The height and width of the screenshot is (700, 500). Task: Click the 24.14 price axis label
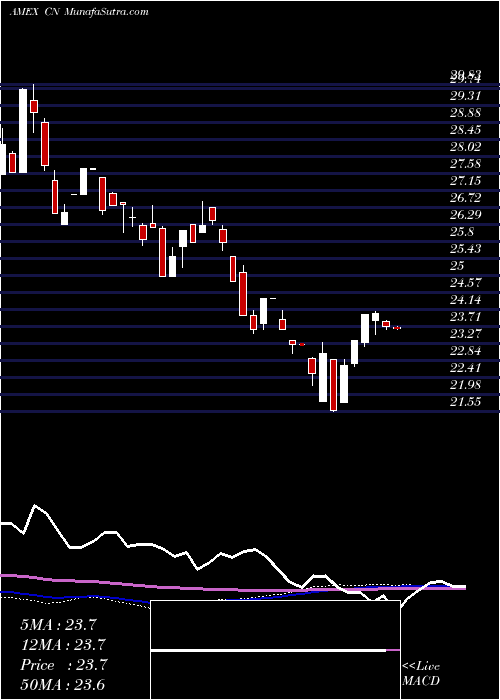pyautogui.click(x=466, y=299)
